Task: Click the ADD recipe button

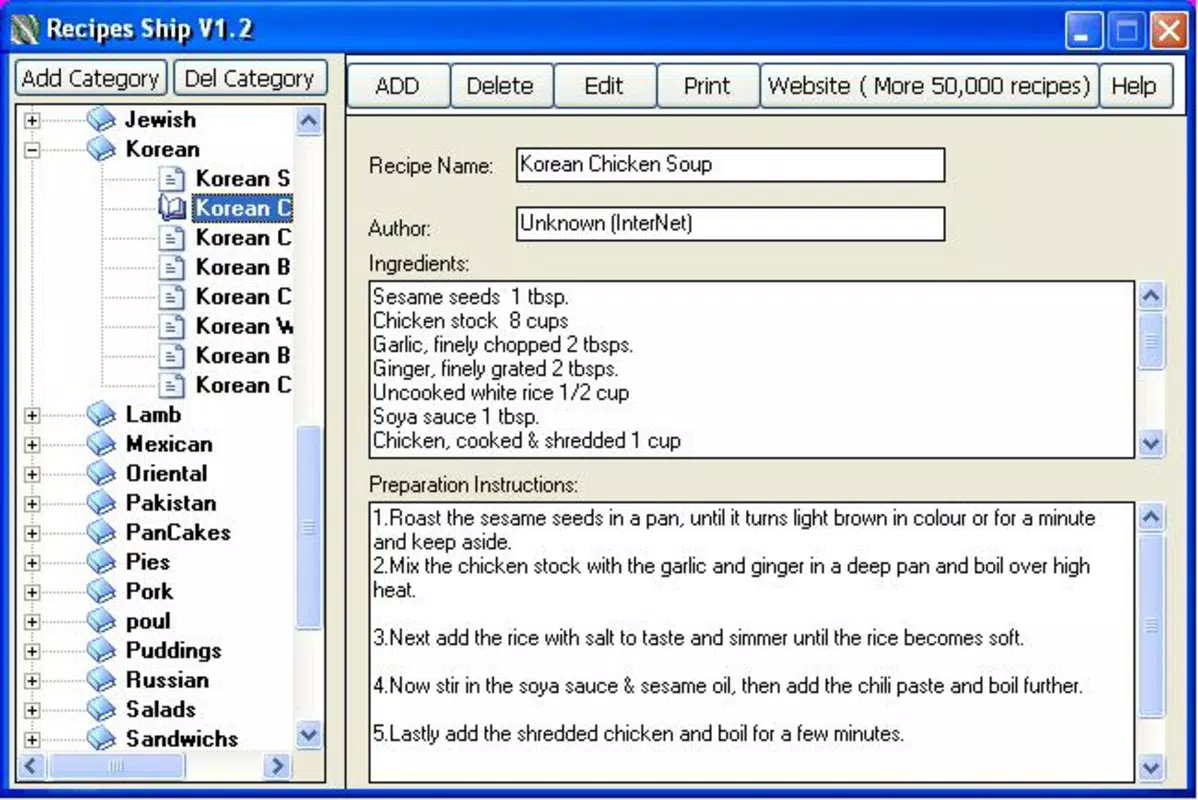Action: coord(398,86)
